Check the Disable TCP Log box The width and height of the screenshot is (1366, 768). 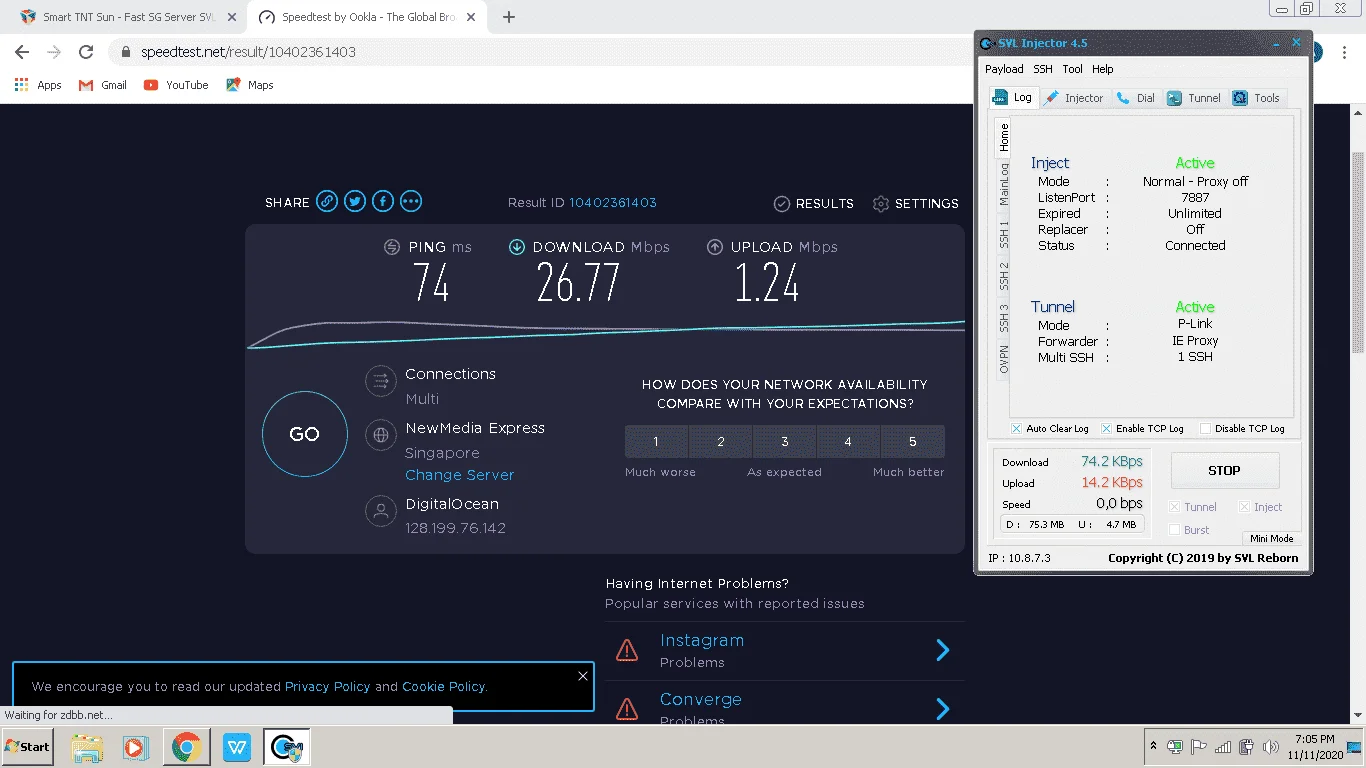(x=1205, y=428)
